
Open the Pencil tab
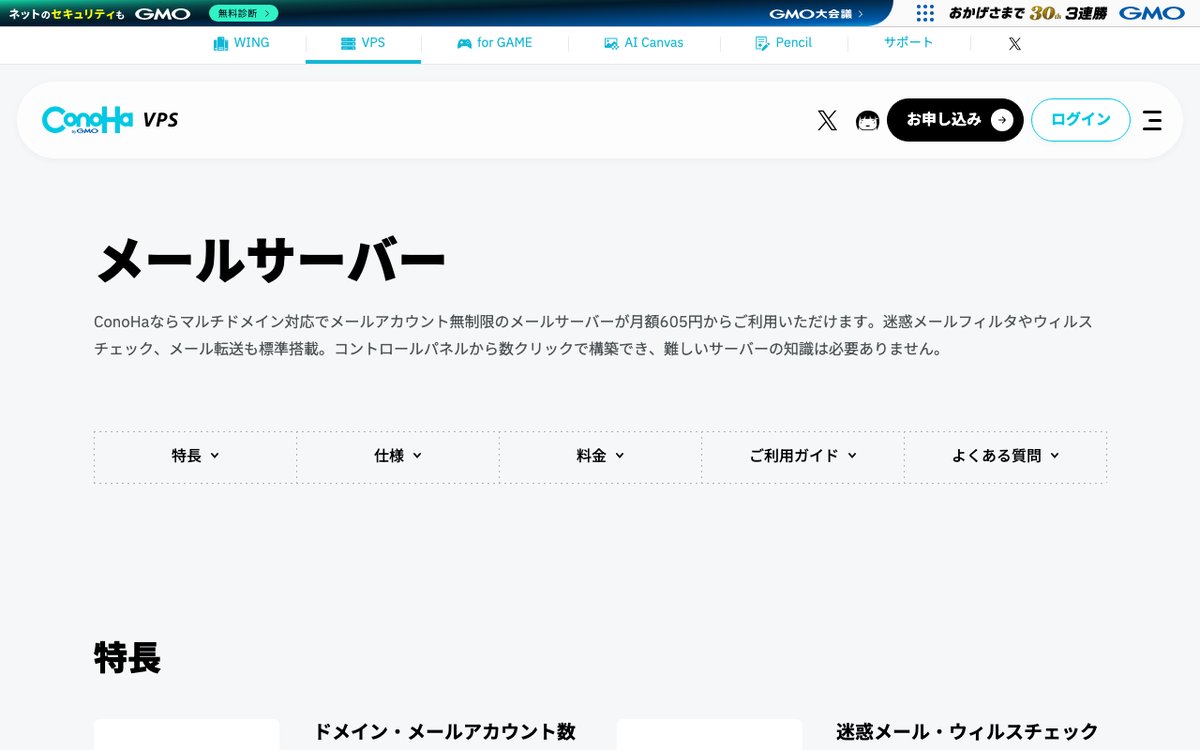[784, 43]
